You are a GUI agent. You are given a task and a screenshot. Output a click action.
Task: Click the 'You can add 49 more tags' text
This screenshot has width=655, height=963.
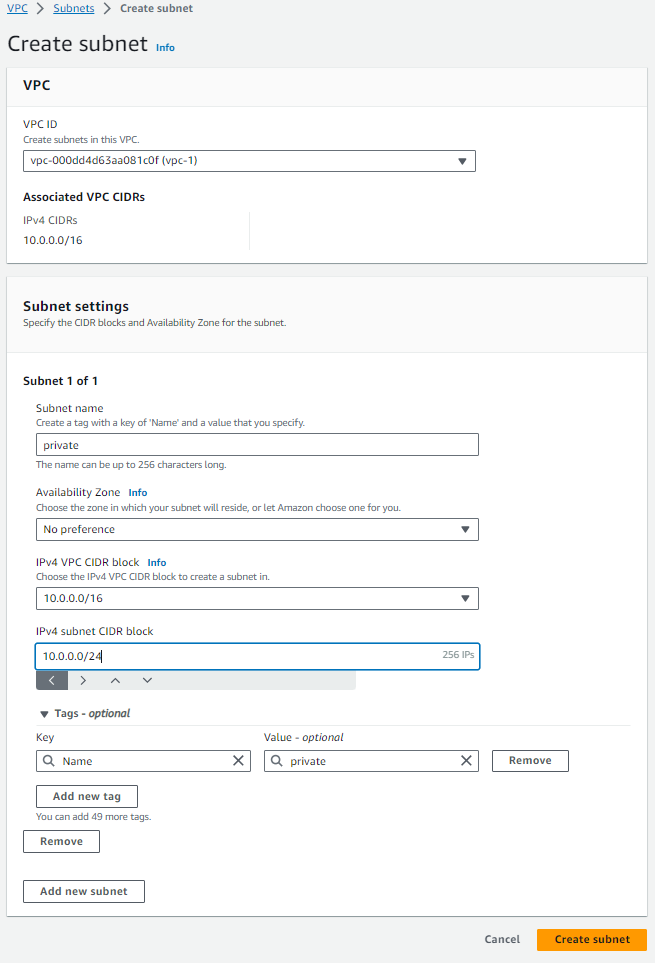(x=93, y=816)
